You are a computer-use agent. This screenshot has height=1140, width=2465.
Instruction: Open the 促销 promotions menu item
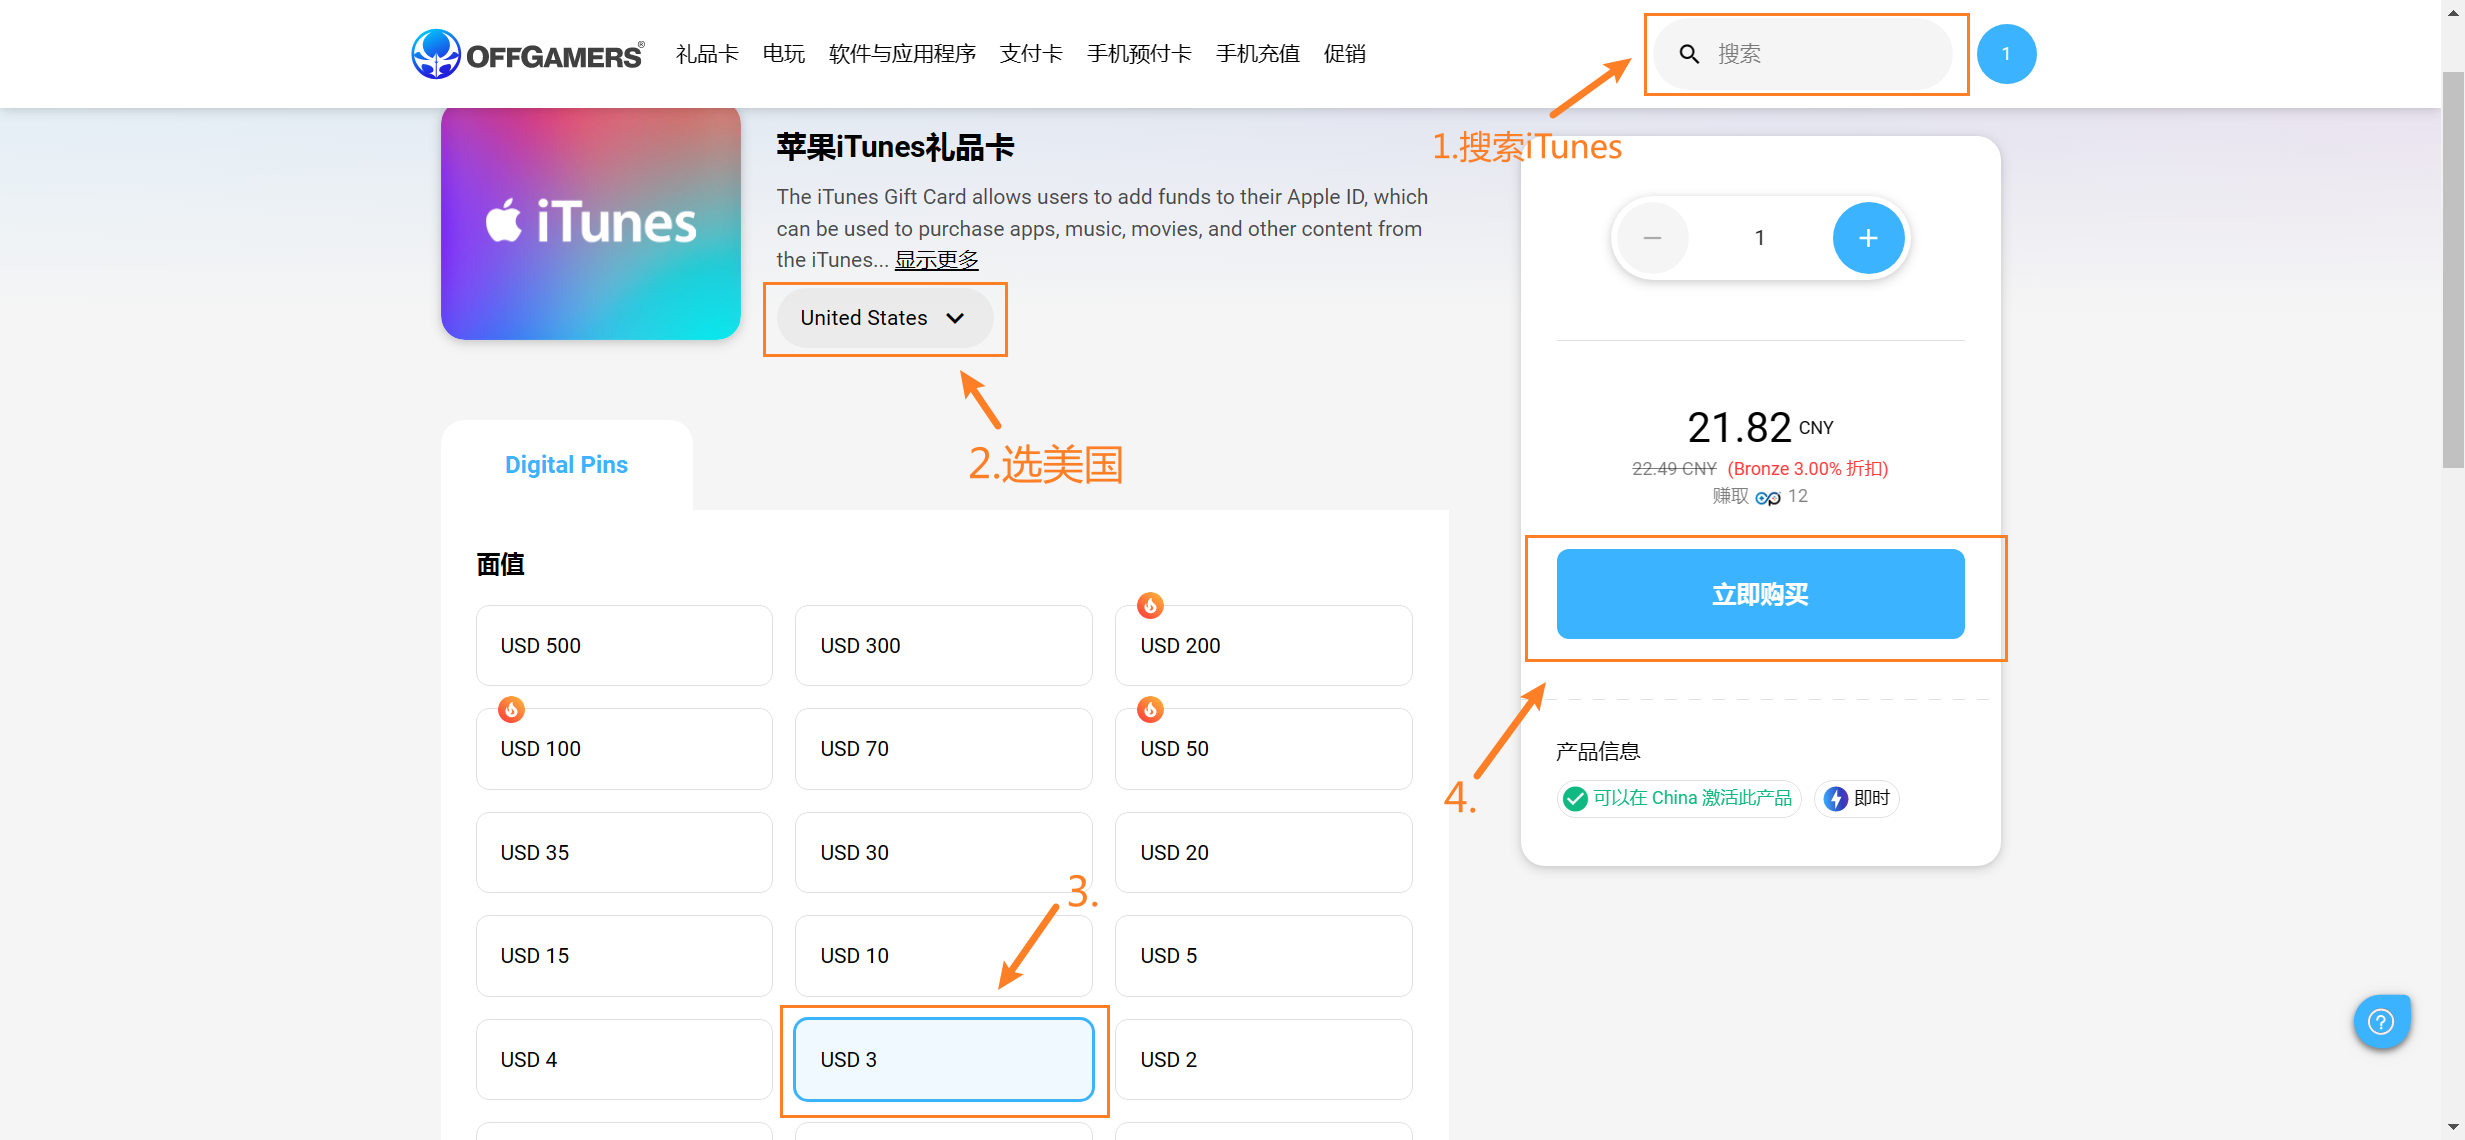coord(1344,54)
